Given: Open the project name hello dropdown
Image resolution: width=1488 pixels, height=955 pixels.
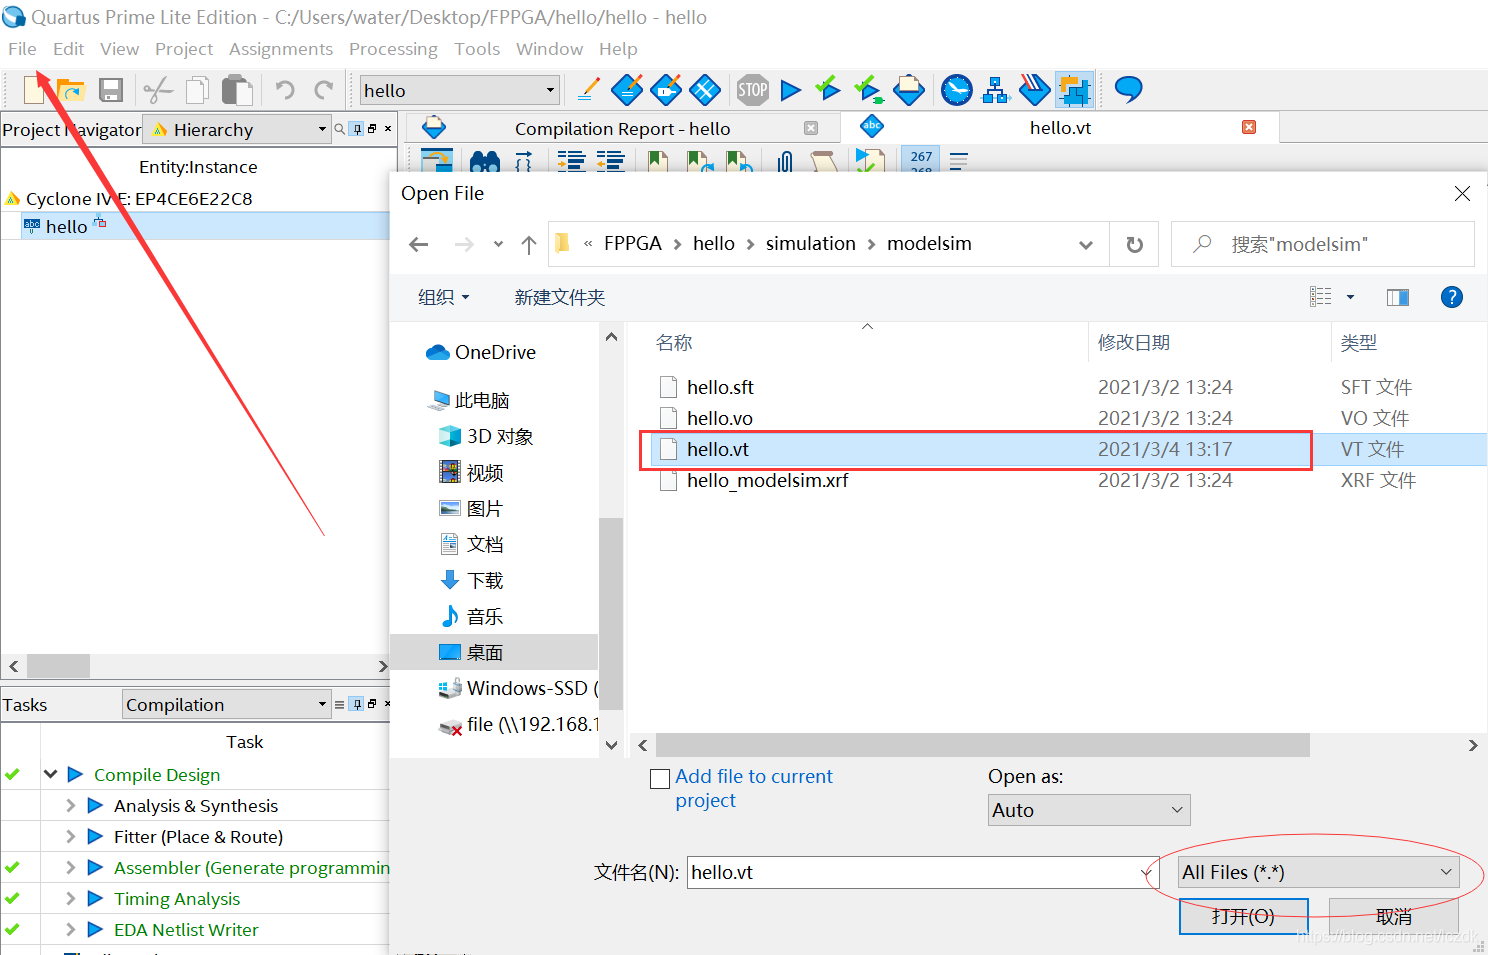Looking at the screenshot, I should [x=550, y=90].
